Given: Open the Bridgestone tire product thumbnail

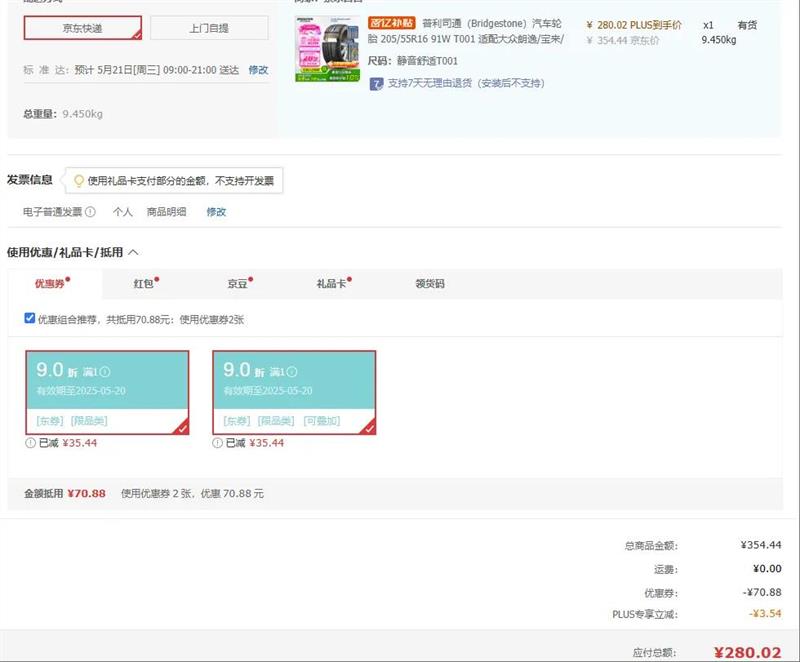Looking at the screenshot, I should tap(327, 50).
